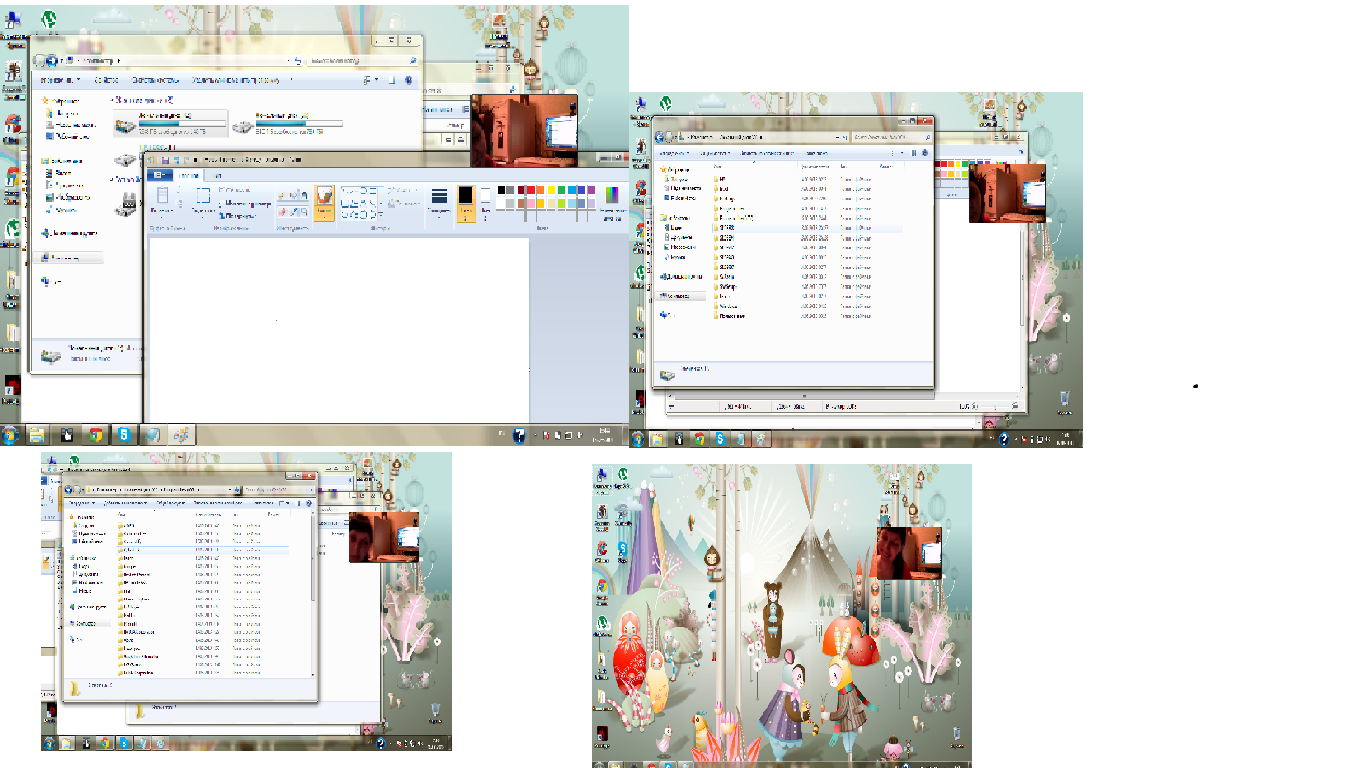Image resolution: width=1366 pixels, height=768 pixels.
Task: Click address bar dropdown in Explorer covering Paint
Action: tap(839, 136)
